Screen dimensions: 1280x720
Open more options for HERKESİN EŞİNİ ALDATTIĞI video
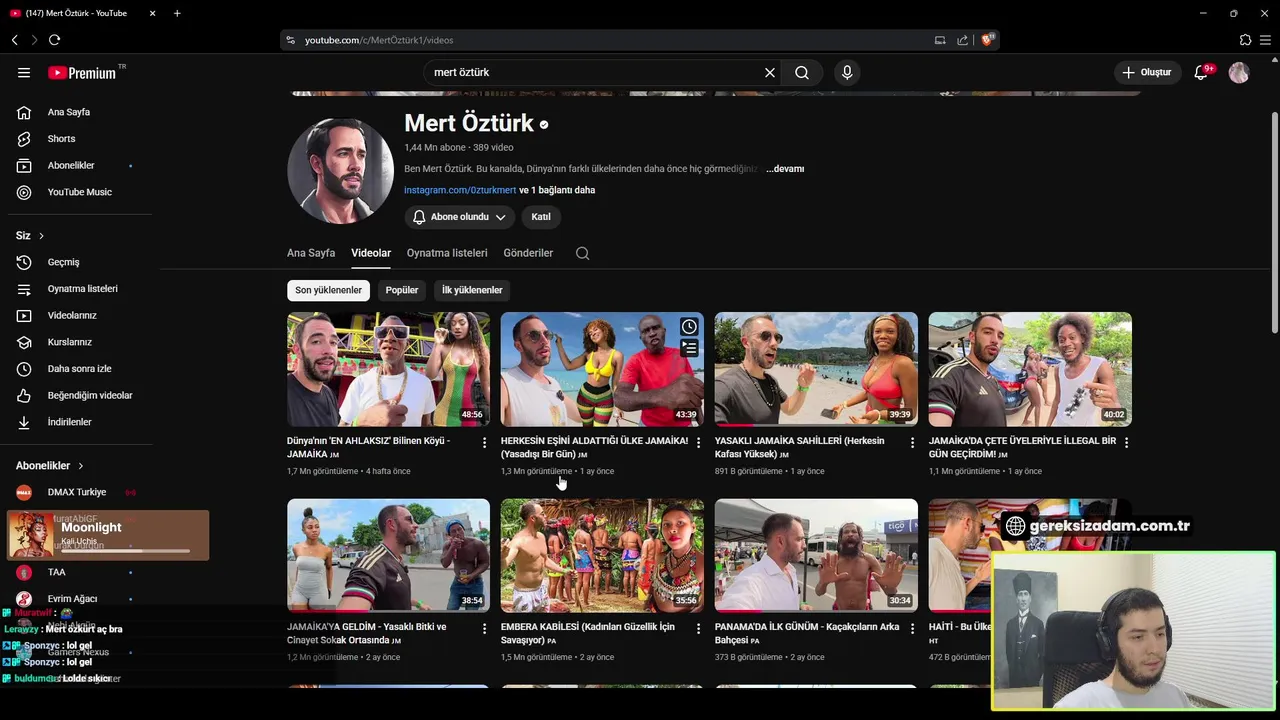tap(699, 442)
